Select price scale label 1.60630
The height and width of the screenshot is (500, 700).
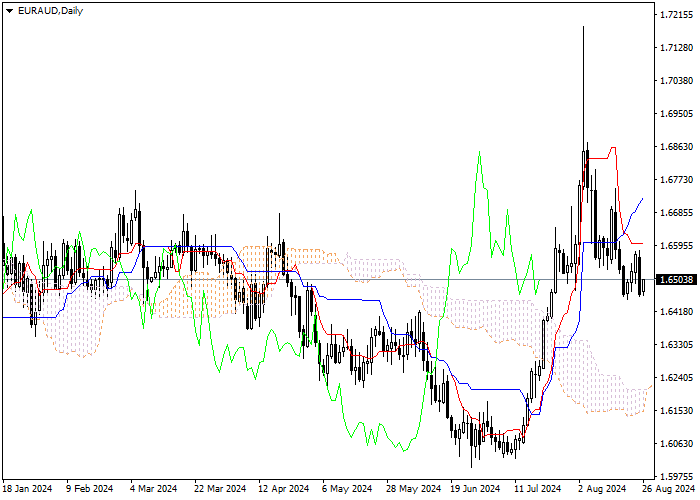click(x=677, y=444)
